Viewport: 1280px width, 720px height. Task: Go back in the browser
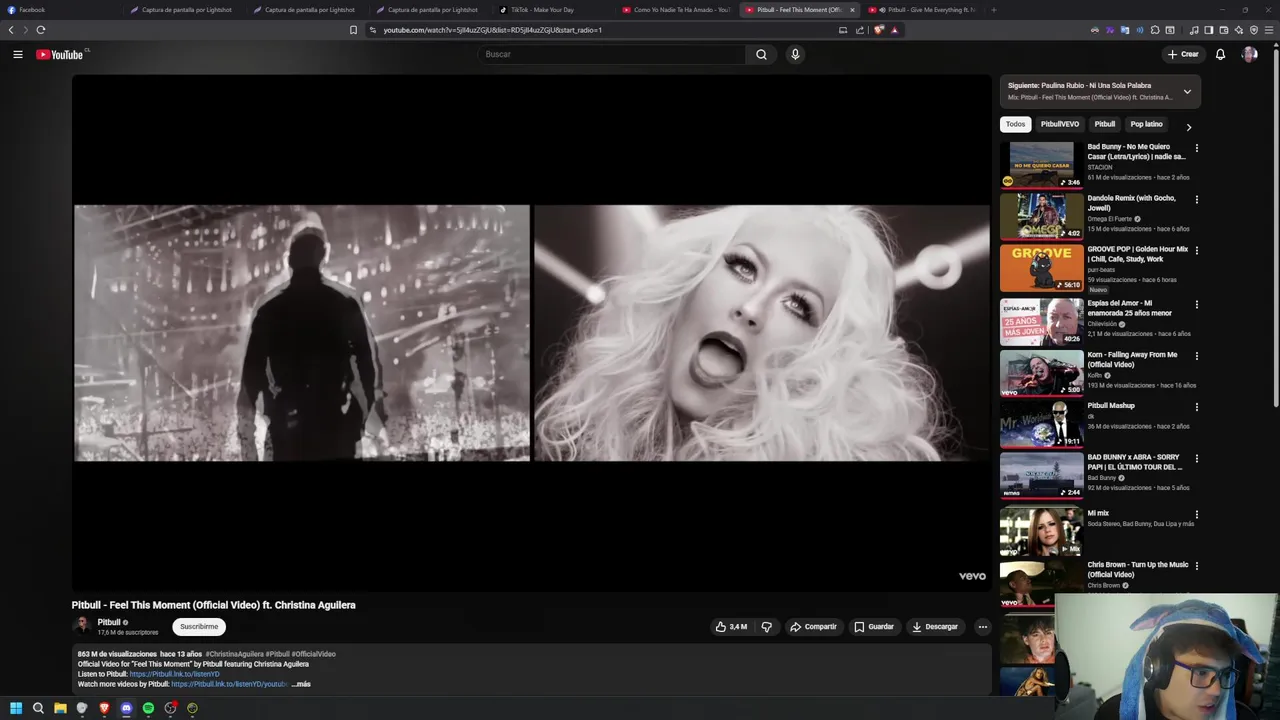pos(11,30)
